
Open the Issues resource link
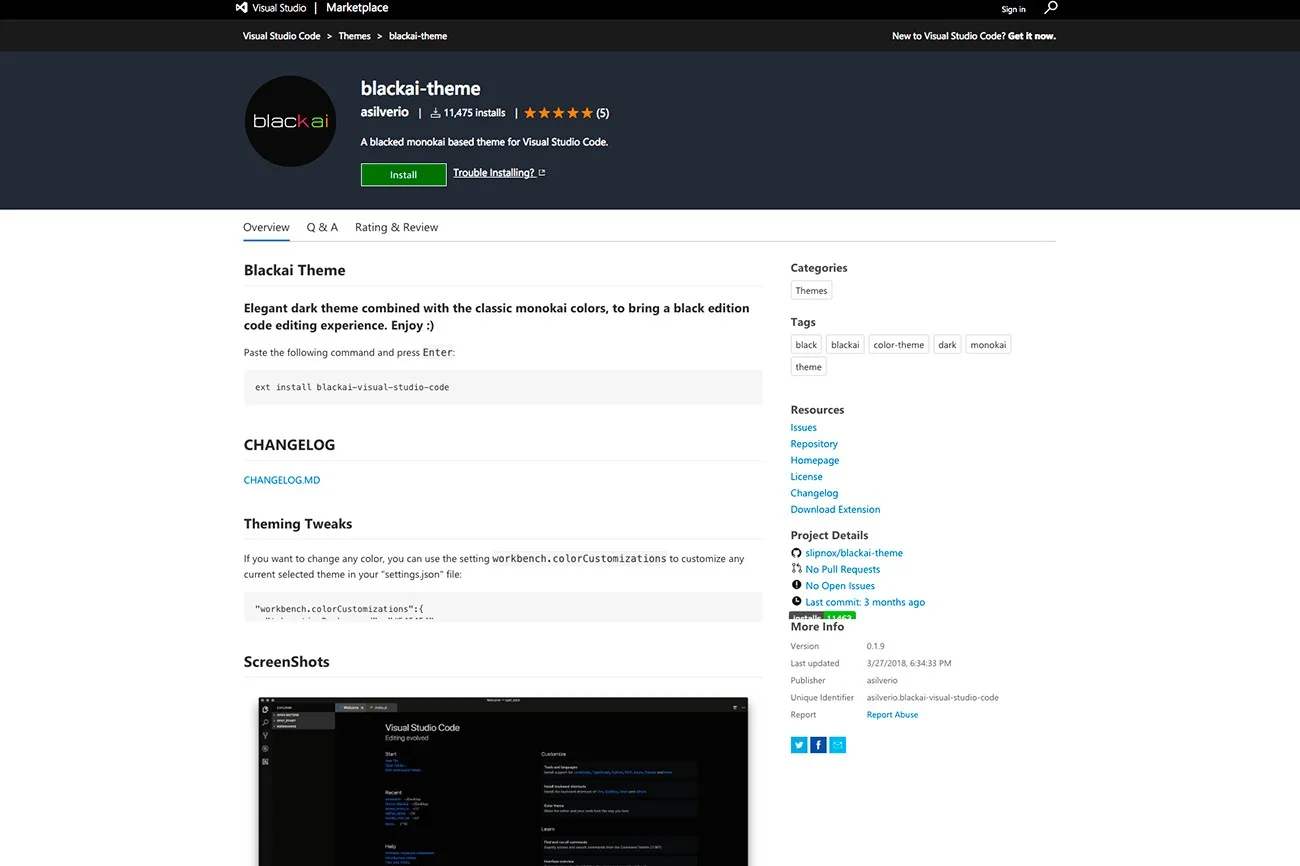(804, 428)
